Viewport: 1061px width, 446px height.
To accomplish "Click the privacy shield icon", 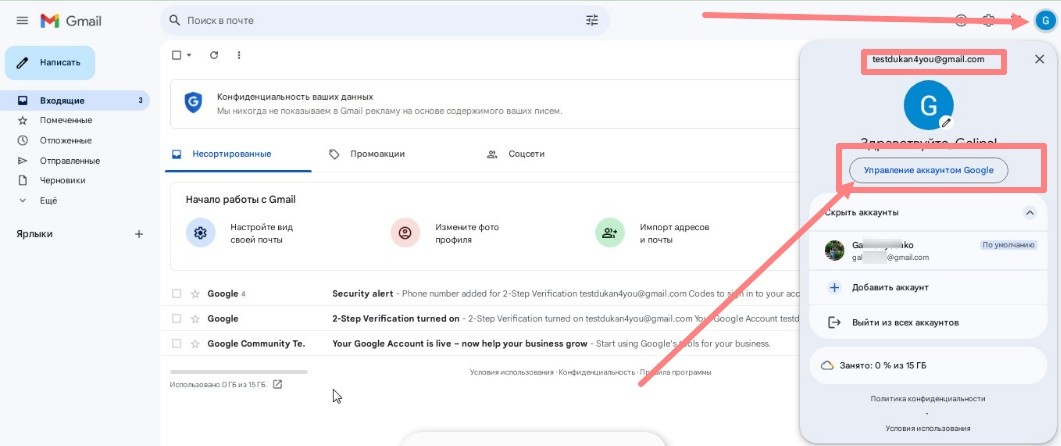I will [x=194, y=103].
